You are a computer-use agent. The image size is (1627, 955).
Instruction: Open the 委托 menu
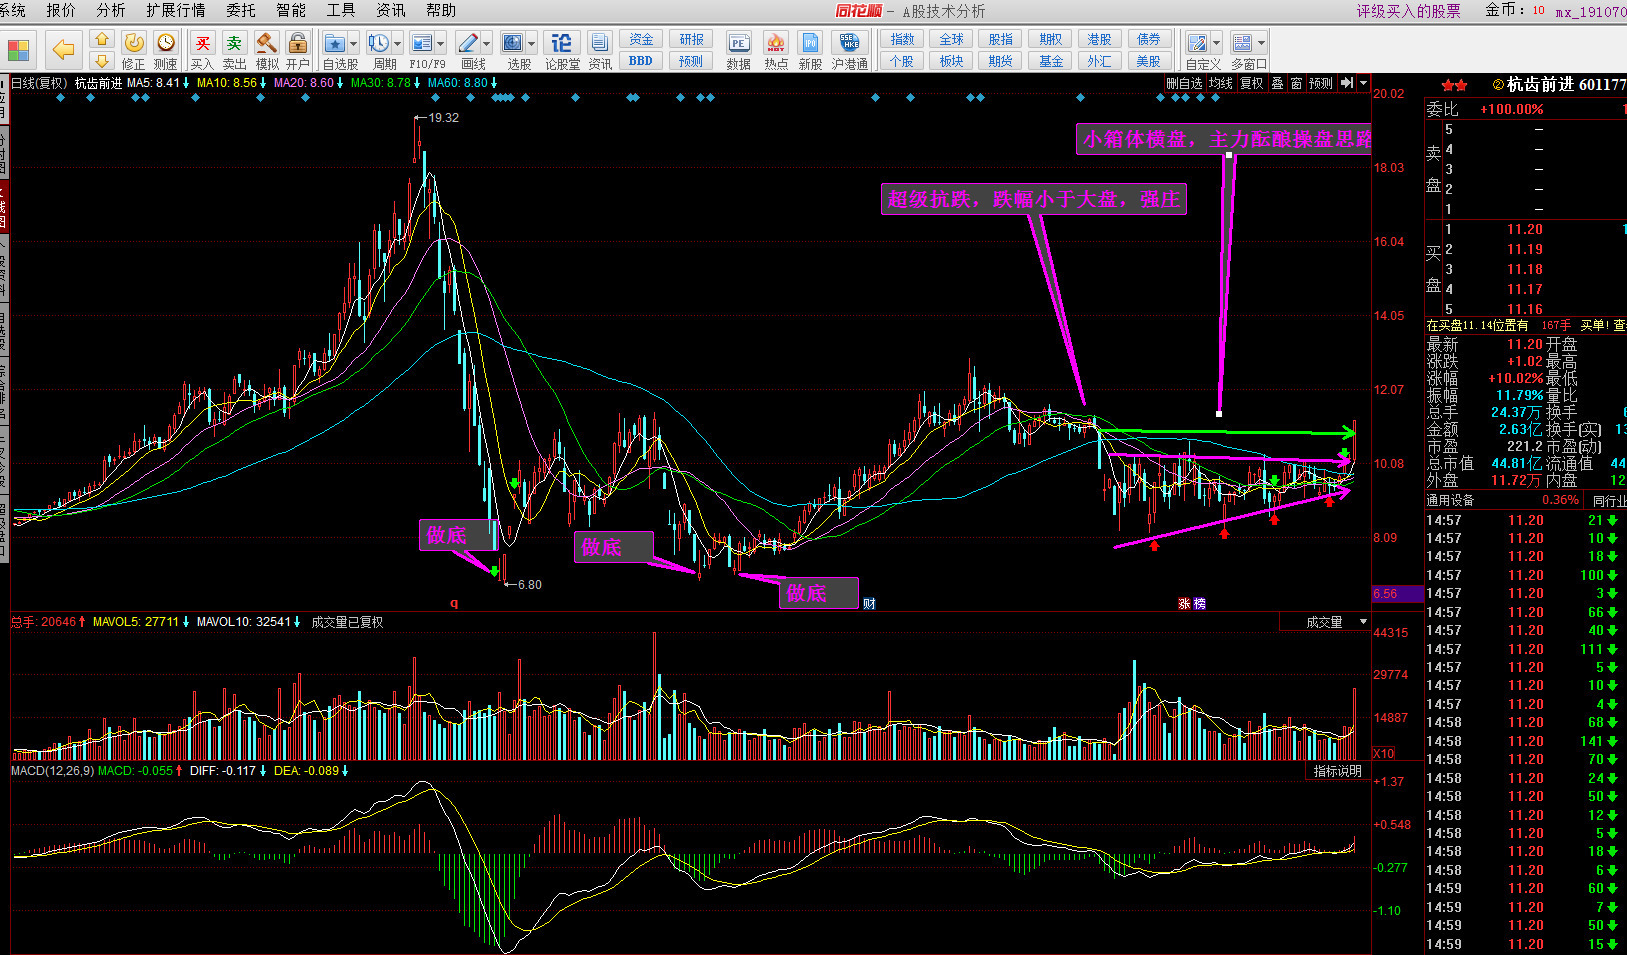pyautogui.click(x=241, y=10)
